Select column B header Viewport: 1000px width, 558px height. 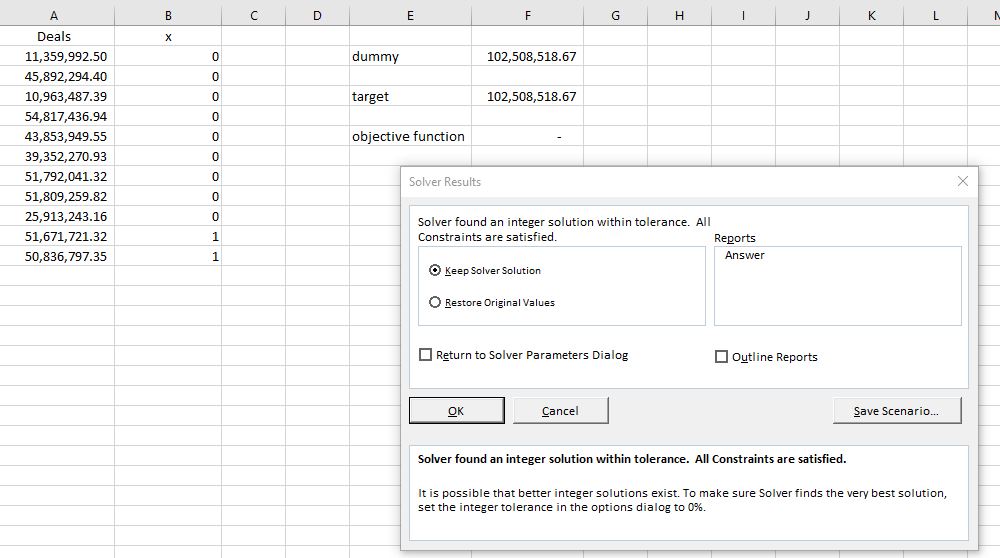168,16
